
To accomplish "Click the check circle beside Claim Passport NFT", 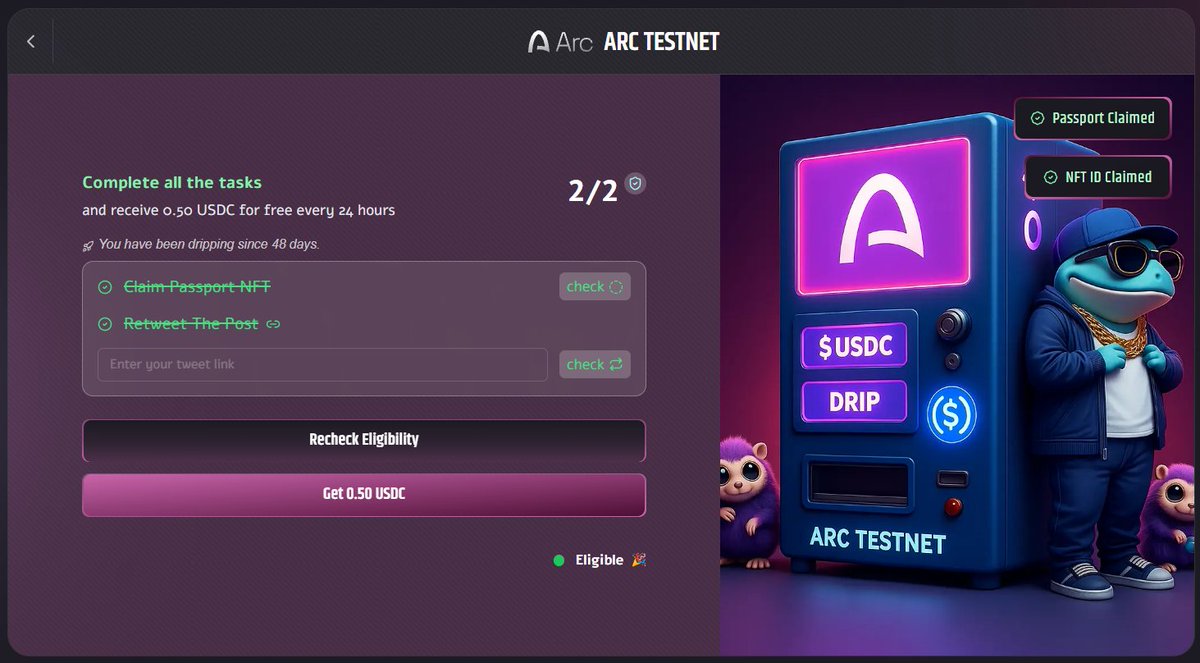I will coord(105,287).
